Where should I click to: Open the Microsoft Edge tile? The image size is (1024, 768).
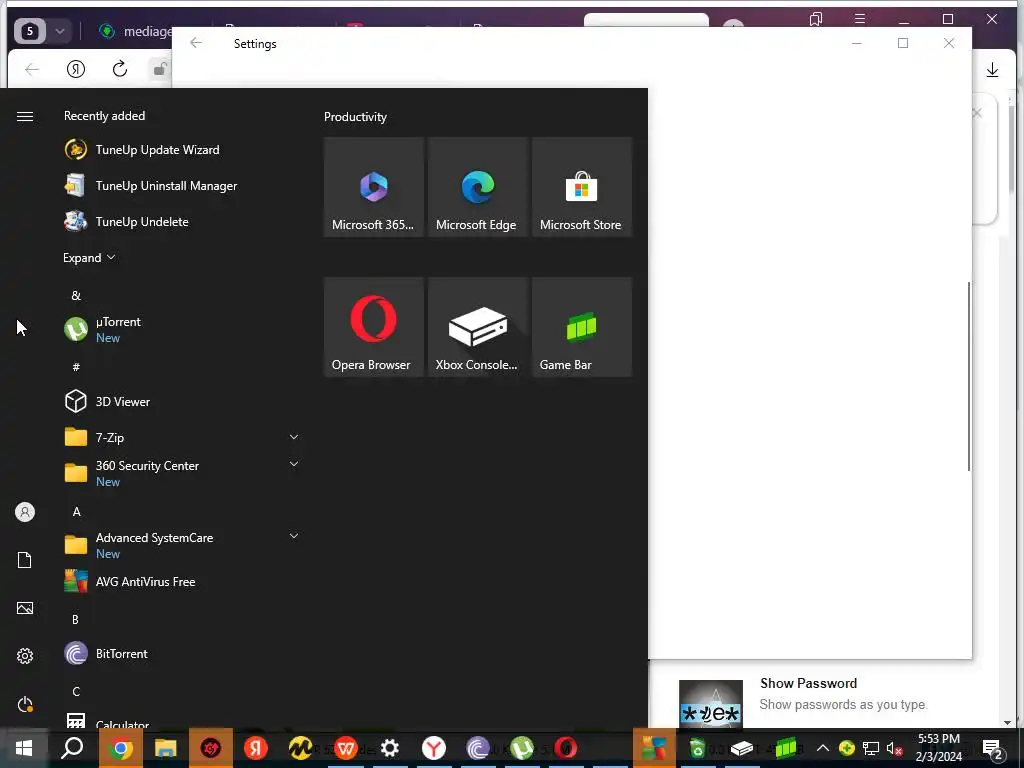pyautogui.click(x=478, y=187)
